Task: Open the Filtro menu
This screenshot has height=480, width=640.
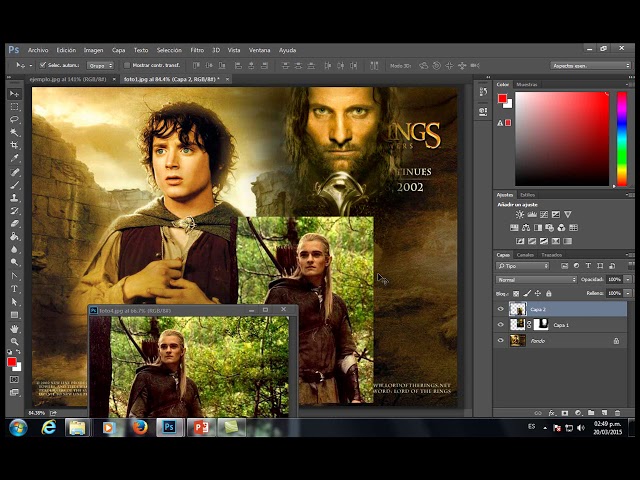Action: point(197,50)
